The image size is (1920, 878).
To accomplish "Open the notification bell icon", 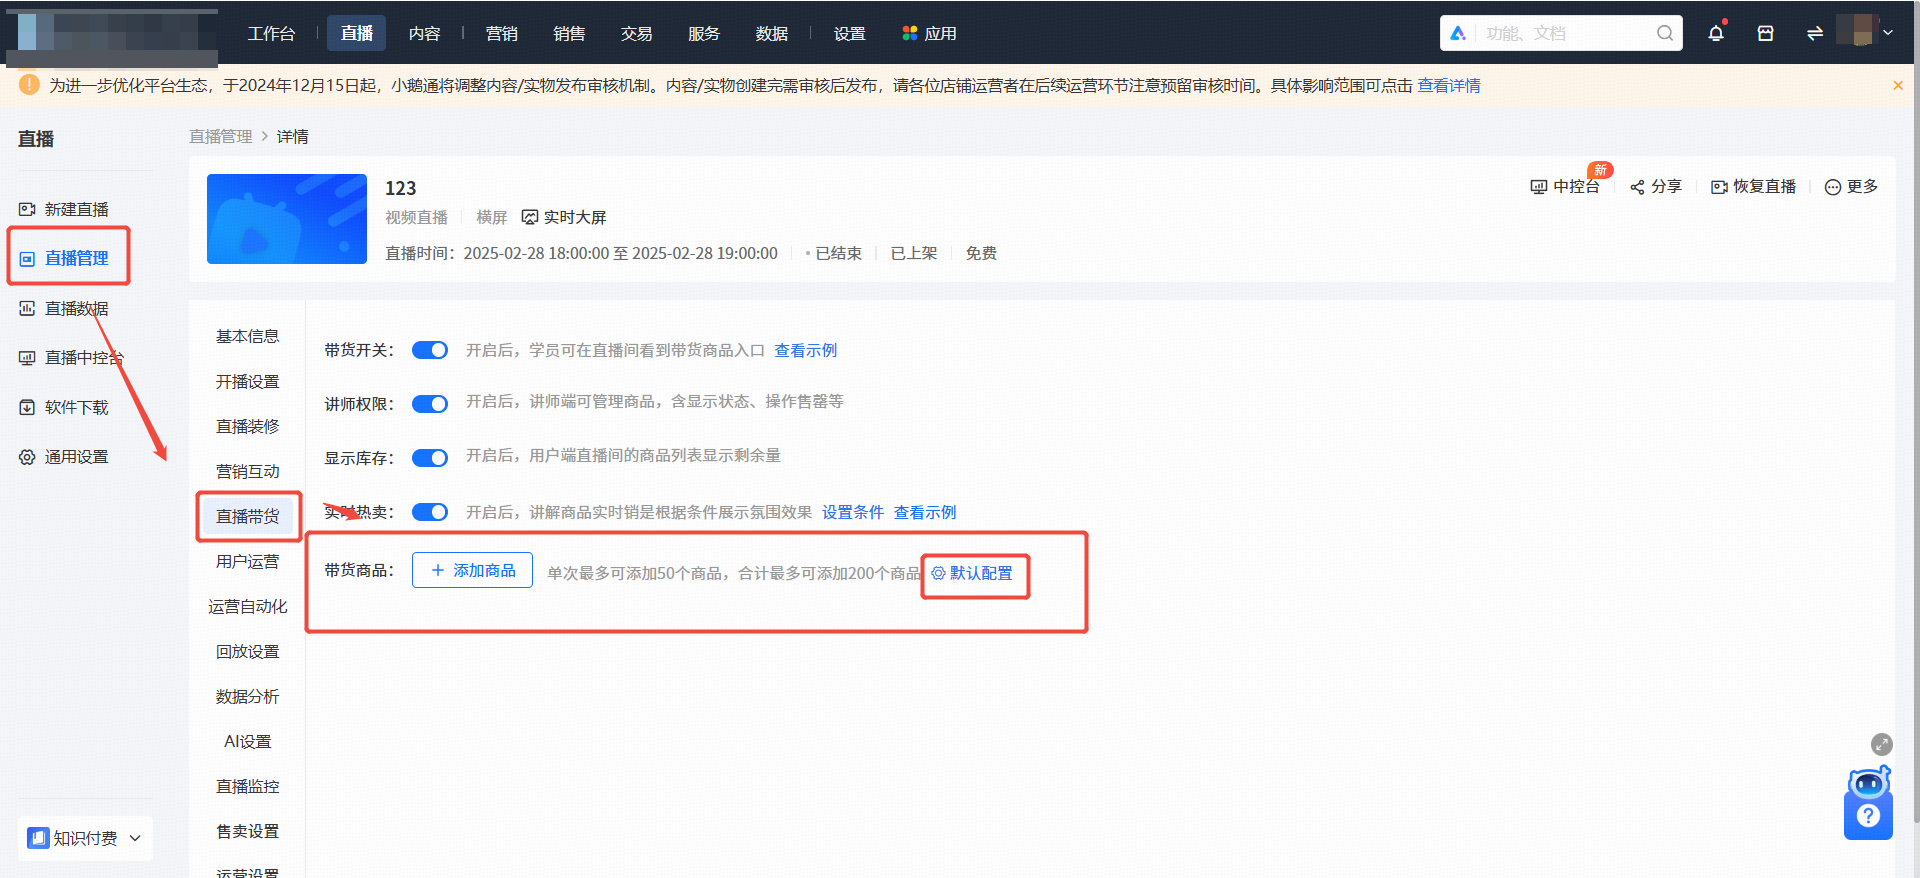I will pos(1716,33).
